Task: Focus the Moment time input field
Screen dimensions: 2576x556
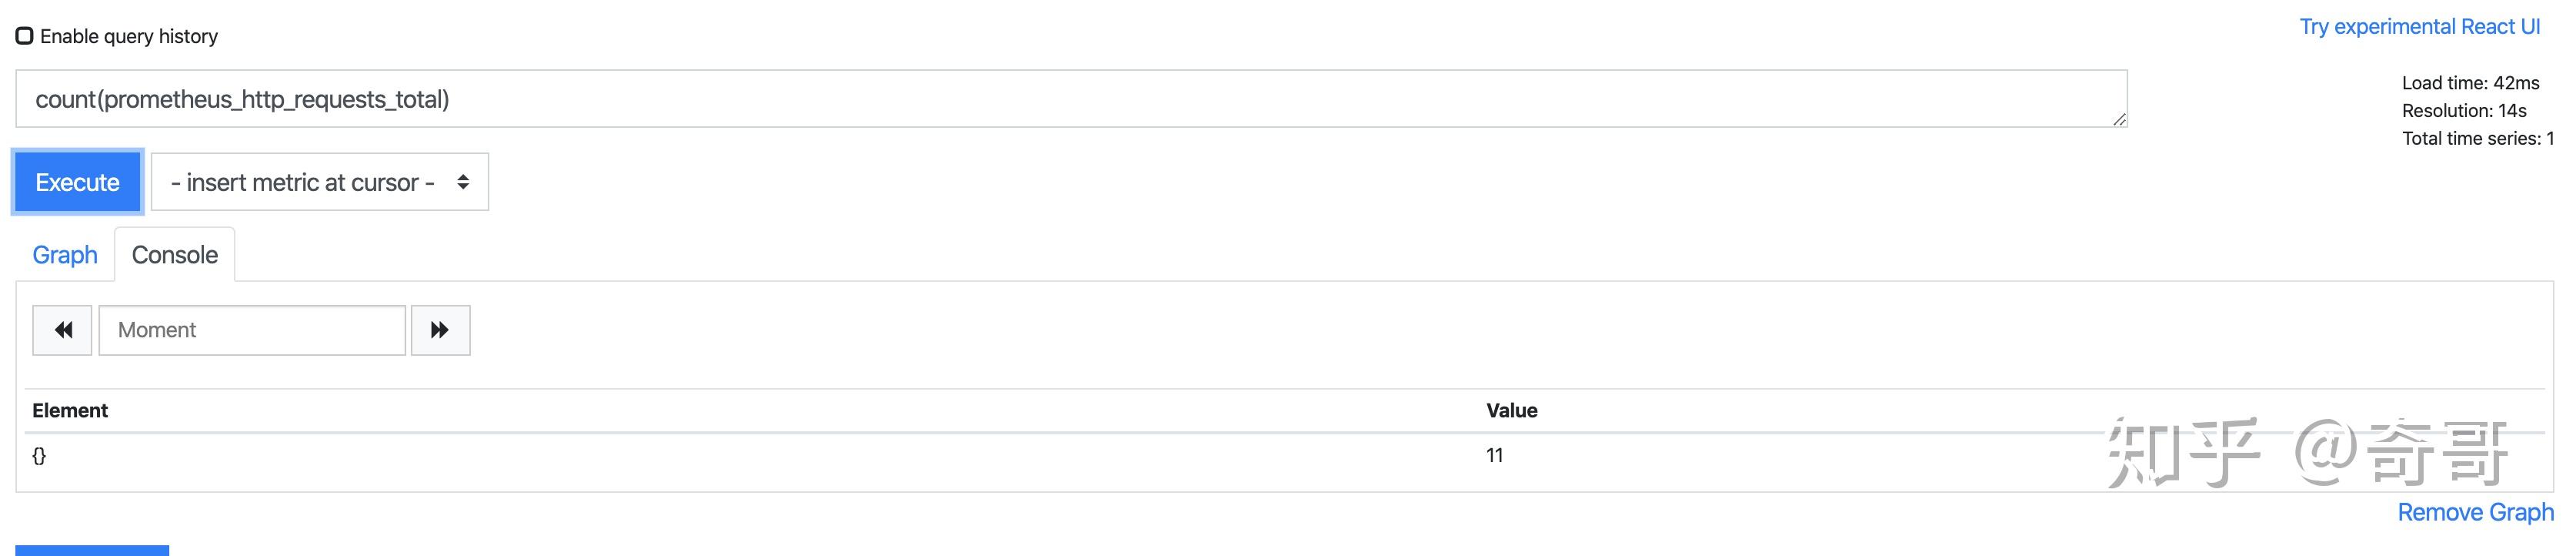Action: [x=252, y=330]
